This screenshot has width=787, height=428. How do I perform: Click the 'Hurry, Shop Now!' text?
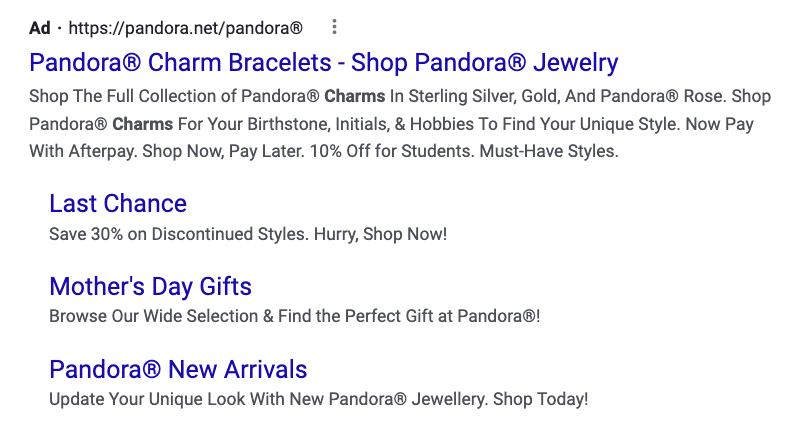coord(380,234)
